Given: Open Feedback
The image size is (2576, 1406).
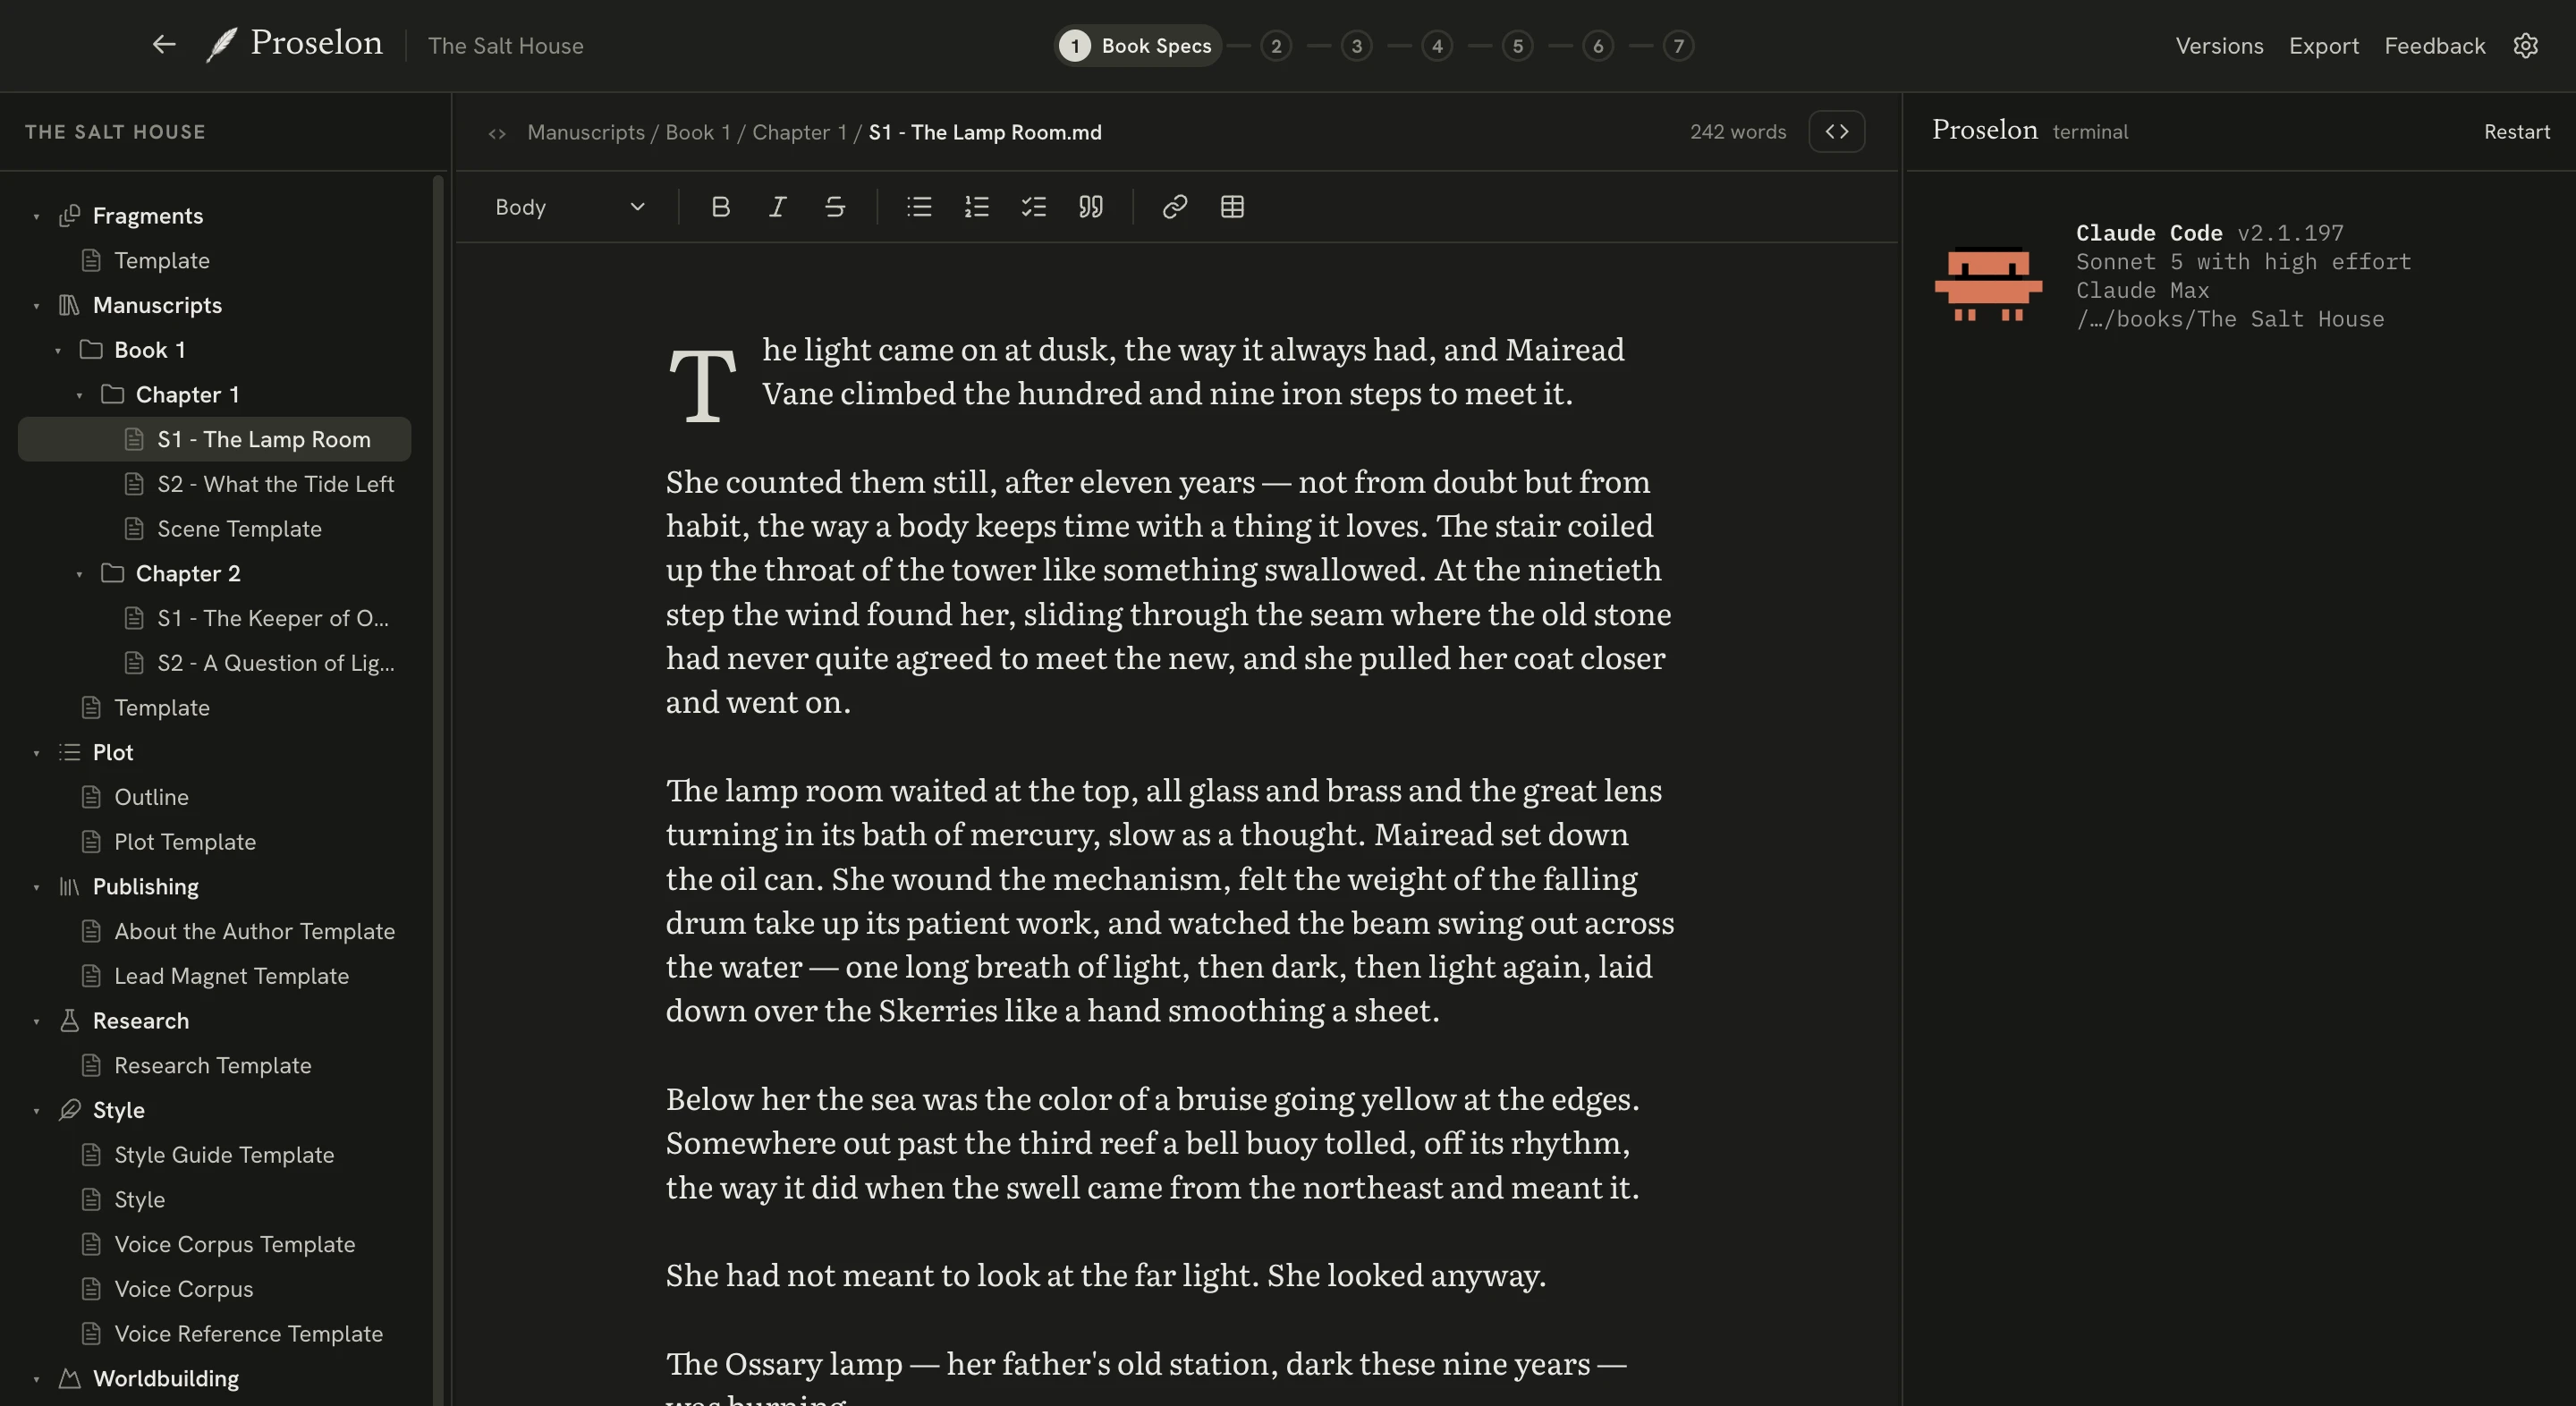Looking at the screenshot, I should pos(2434,46).
